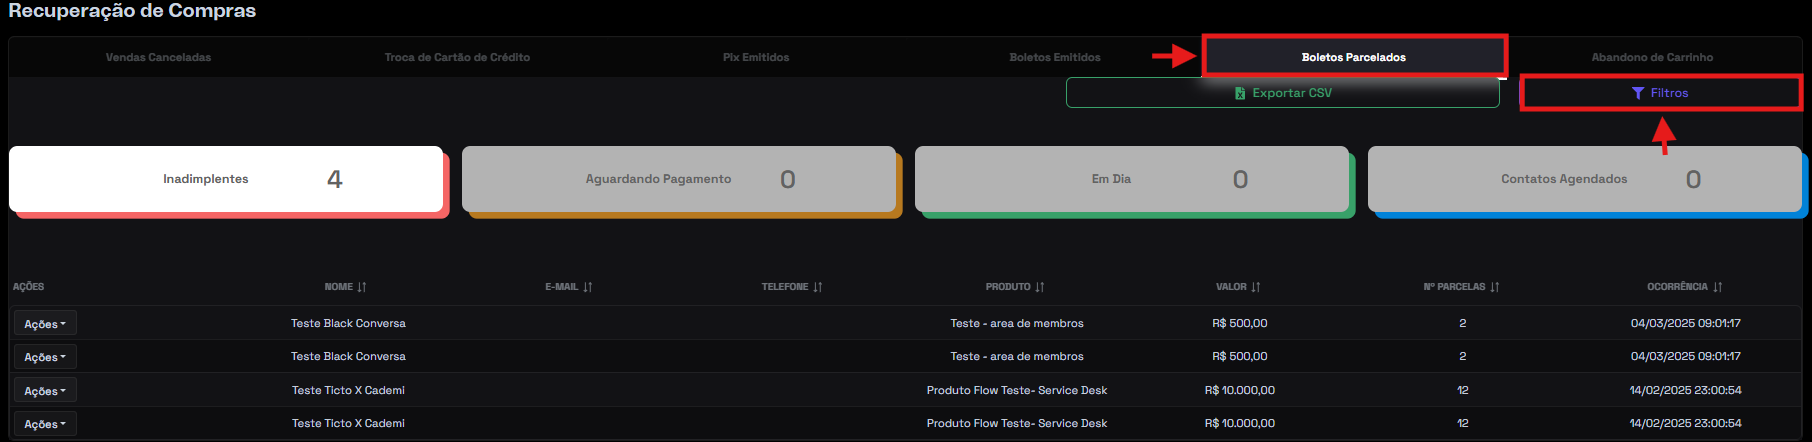Open Ações dropdown in last table row
Viewport: 1812px width, 442px height.
[45, 424]
